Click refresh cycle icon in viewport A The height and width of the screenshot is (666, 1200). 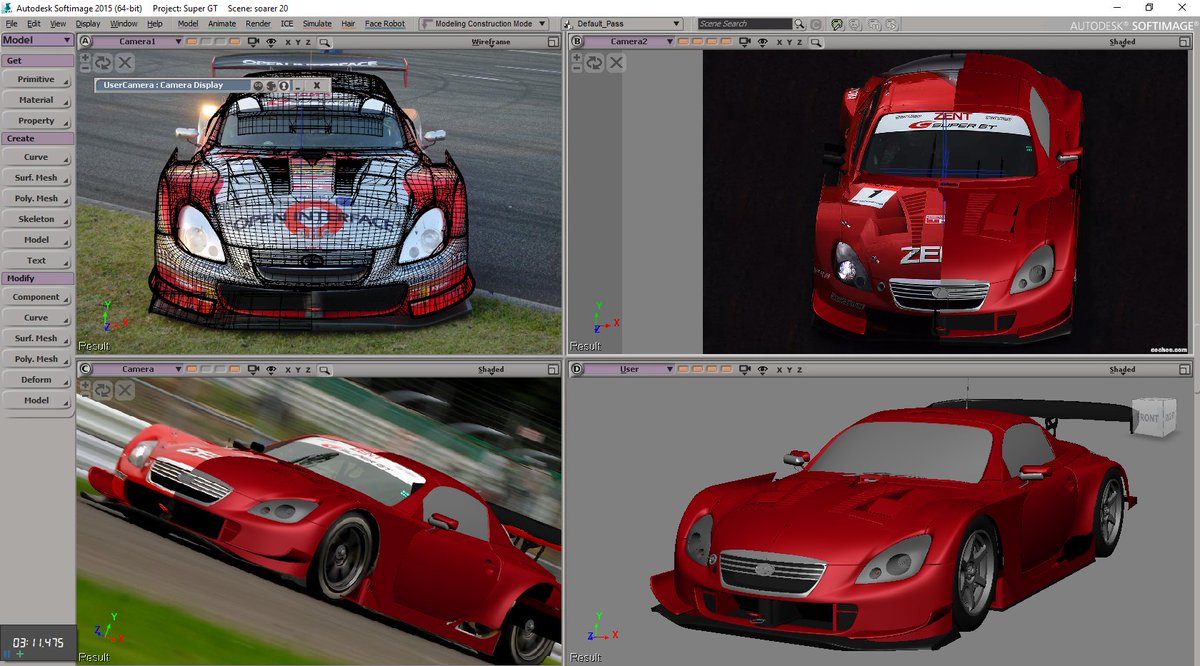click(103, 63)
